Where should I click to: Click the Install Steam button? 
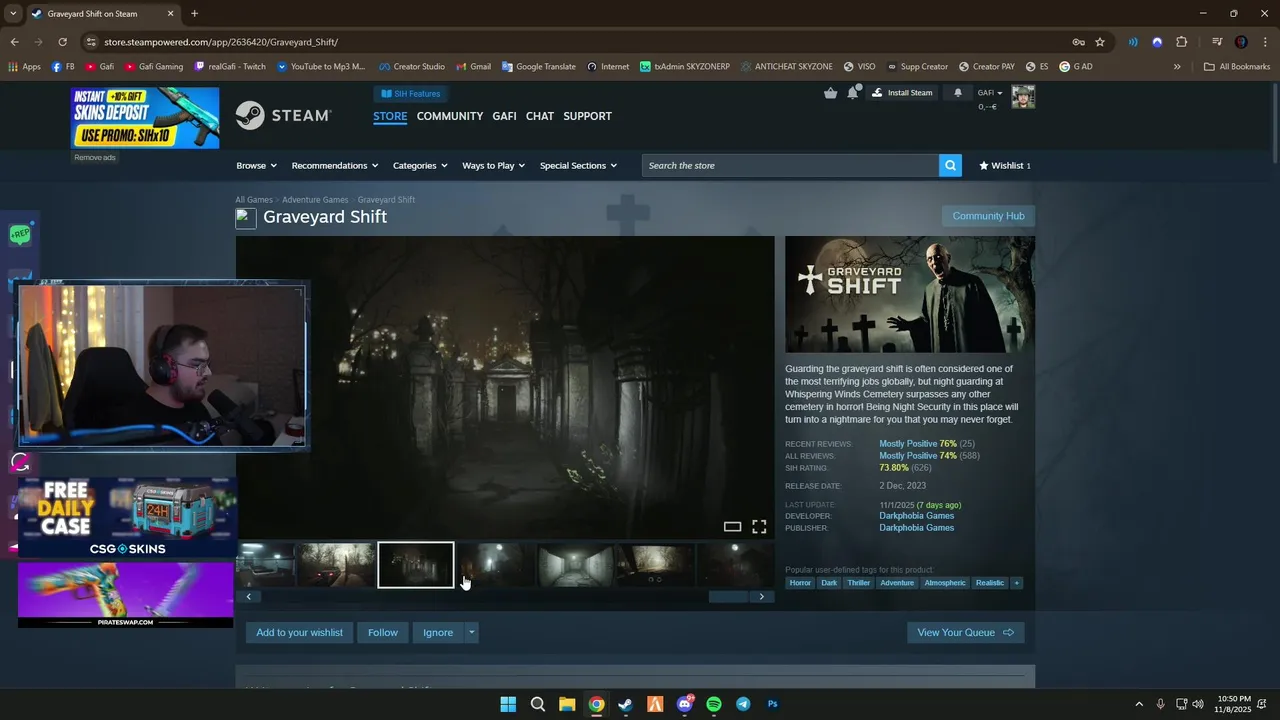pos(902,93)
